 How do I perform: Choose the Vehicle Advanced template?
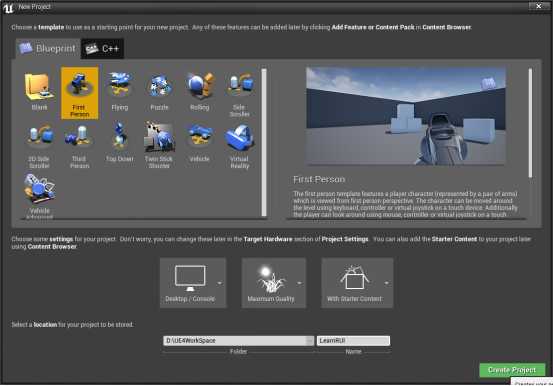[x=40, y=195]
